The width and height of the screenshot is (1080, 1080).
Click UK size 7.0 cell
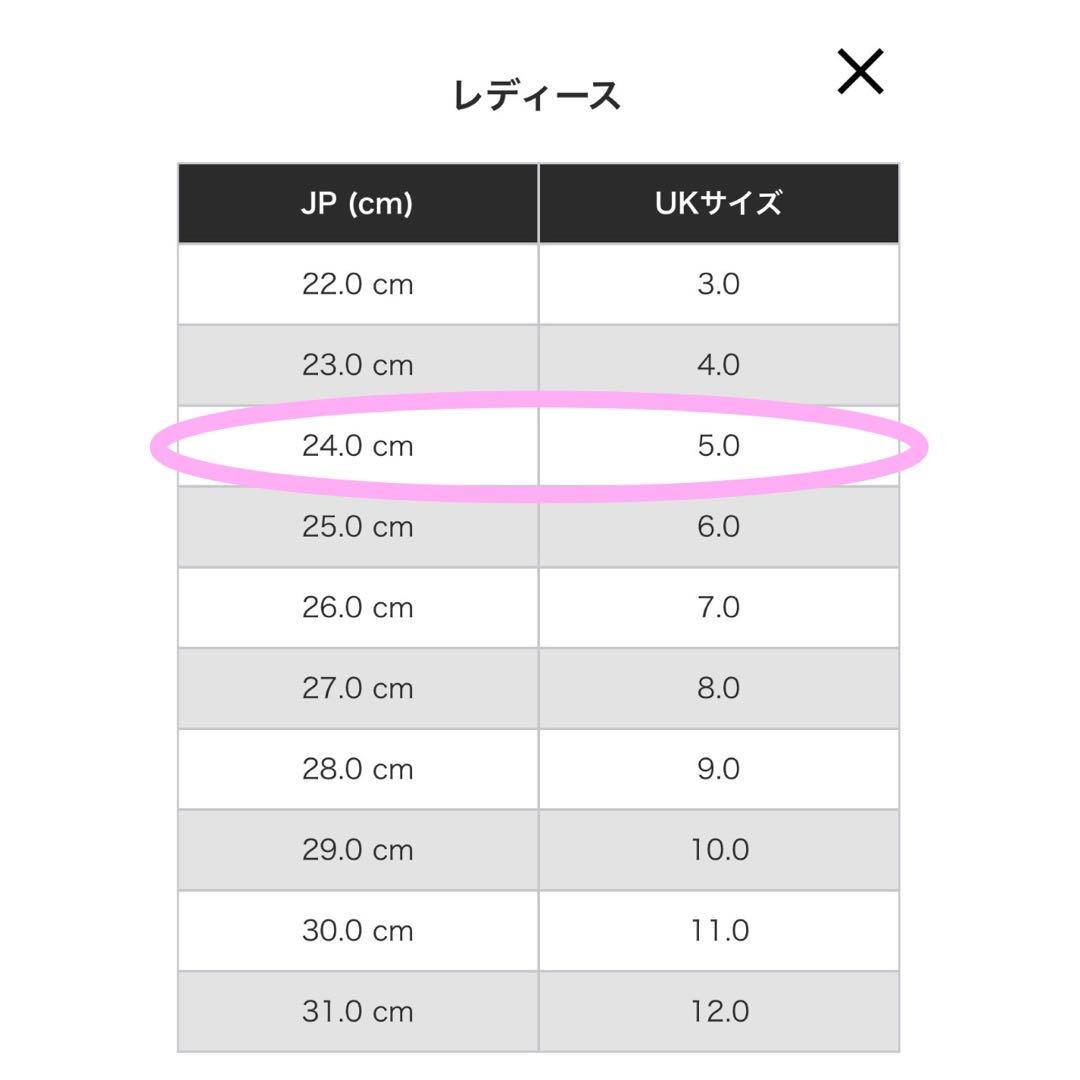[718, 608]
